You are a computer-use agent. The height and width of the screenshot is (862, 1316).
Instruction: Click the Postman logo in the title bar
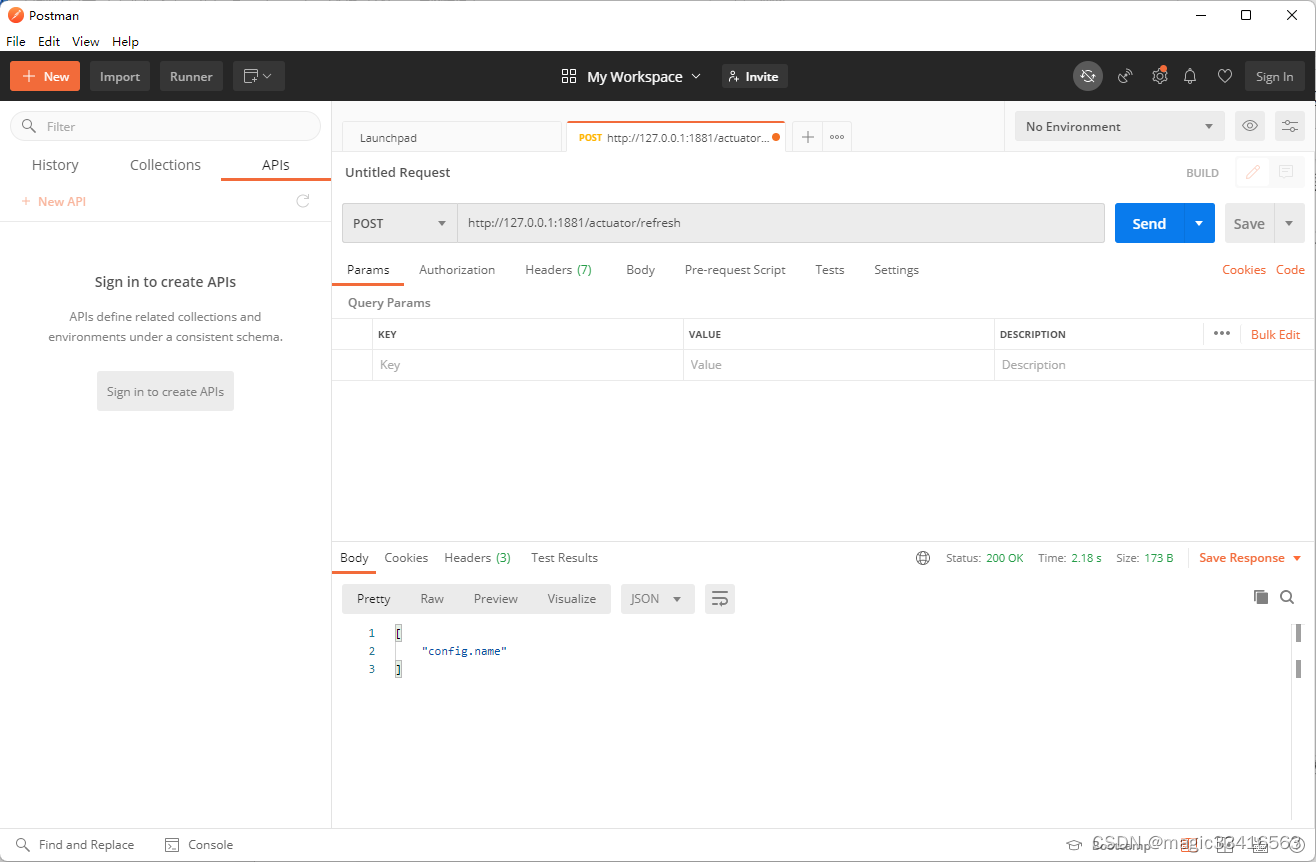[15, 15]
